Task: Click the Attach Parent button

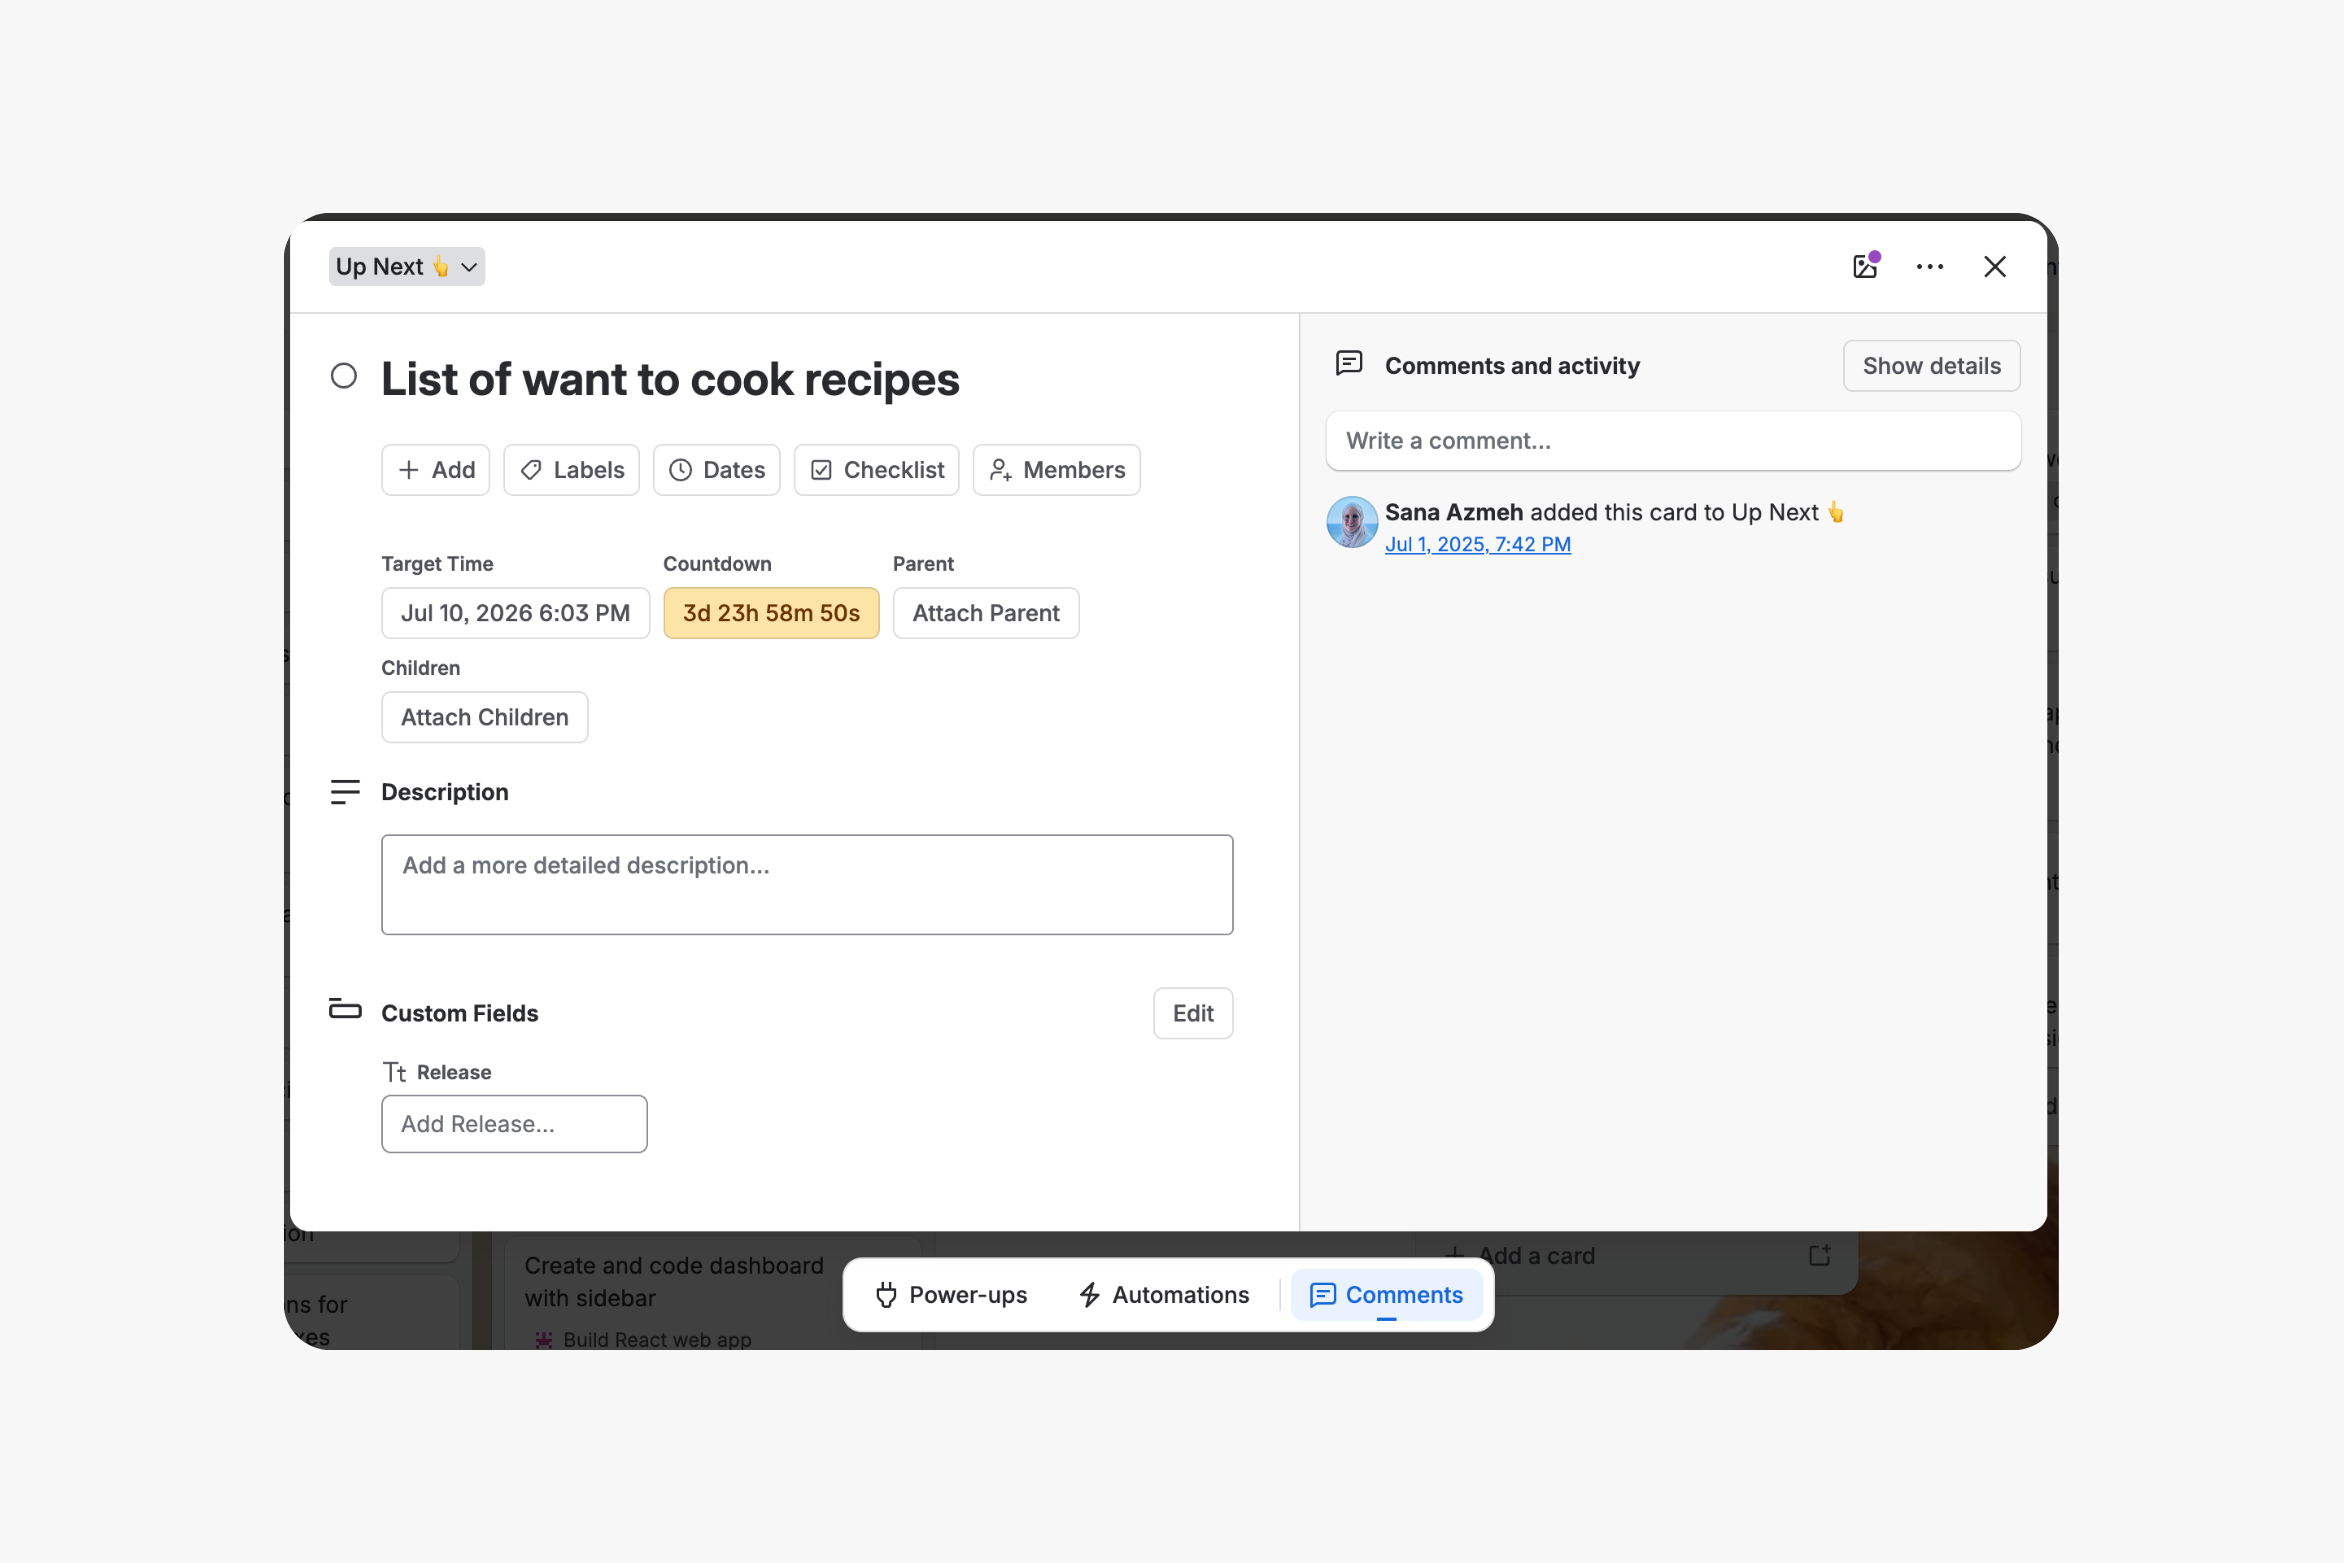Action: click(x=986, y=613)
